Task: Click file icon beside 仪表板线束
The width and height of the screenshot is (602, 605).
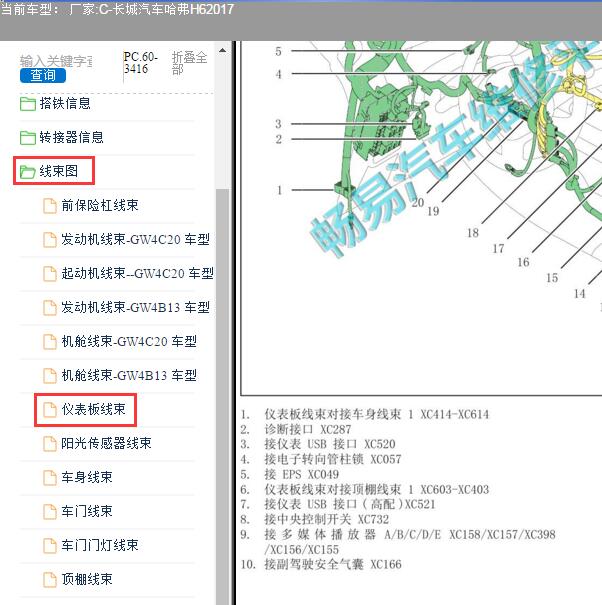Action: click(x=50, y=409)
